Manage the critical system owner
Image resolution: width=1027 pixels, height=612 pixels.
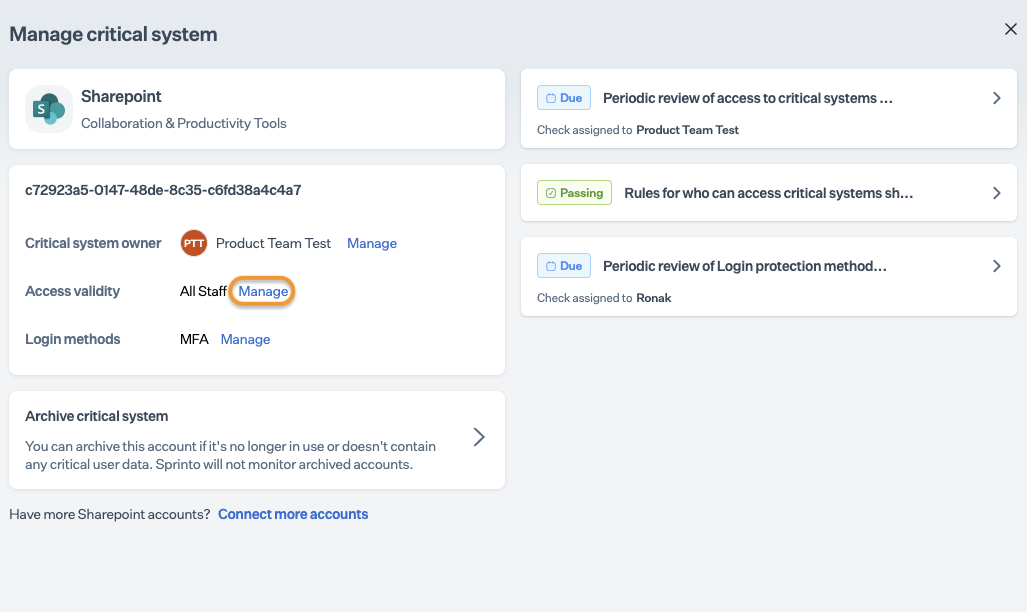tap(372, 243)
